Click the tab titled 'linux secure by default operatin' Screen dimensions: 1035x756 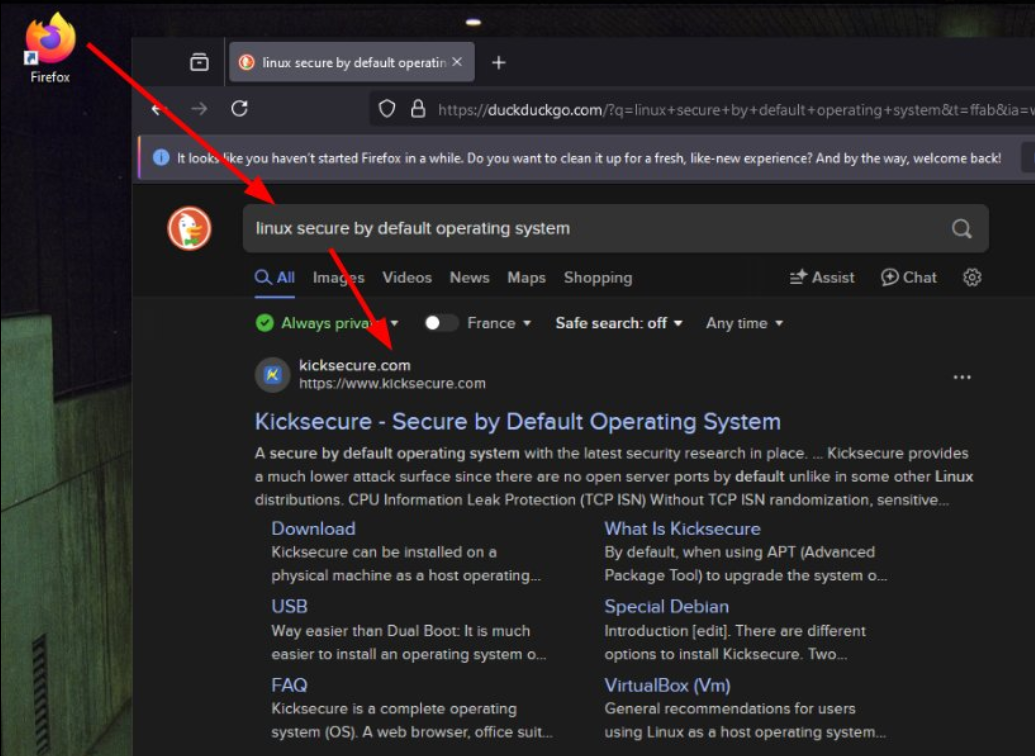click(x=352, y=62)
